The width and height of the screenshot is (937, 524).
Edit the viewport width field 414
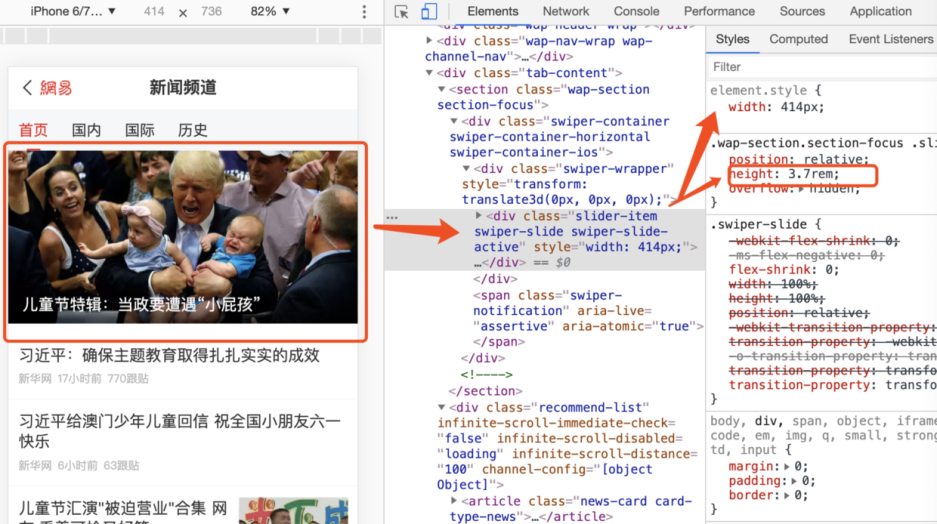point(154,11)
